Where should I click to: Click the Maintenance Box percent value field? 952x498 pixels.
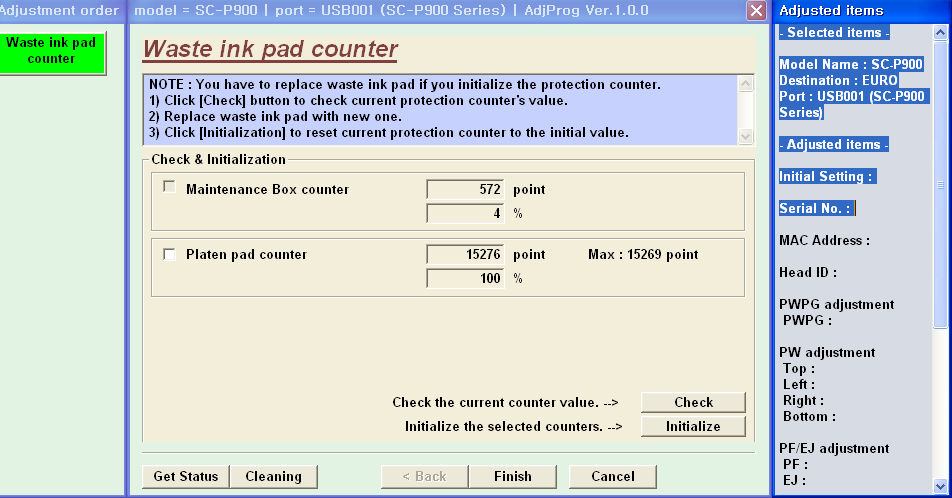click(466, 213)
